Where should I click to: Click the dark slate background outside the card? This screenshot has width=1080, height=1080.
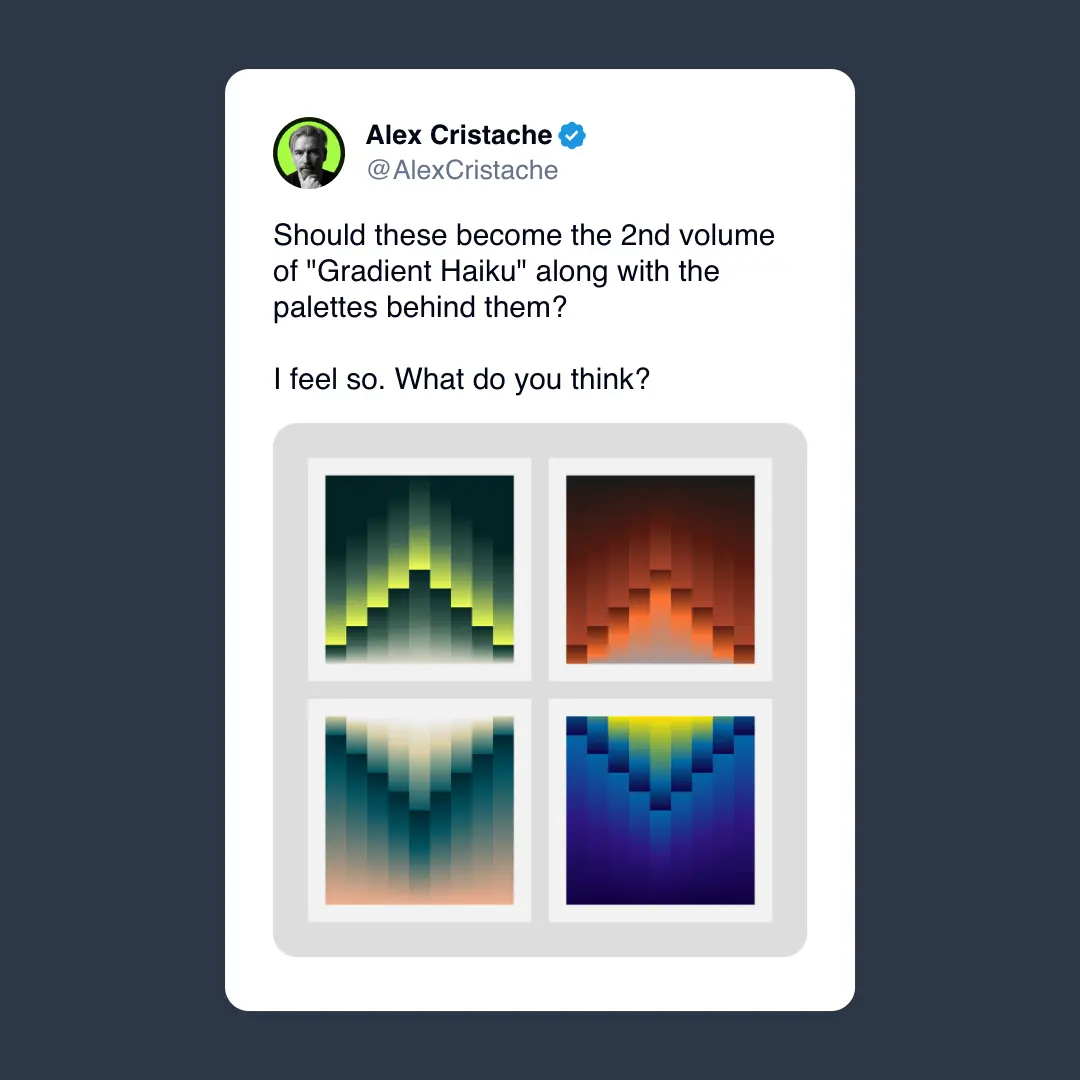click(x=110, y=540)
